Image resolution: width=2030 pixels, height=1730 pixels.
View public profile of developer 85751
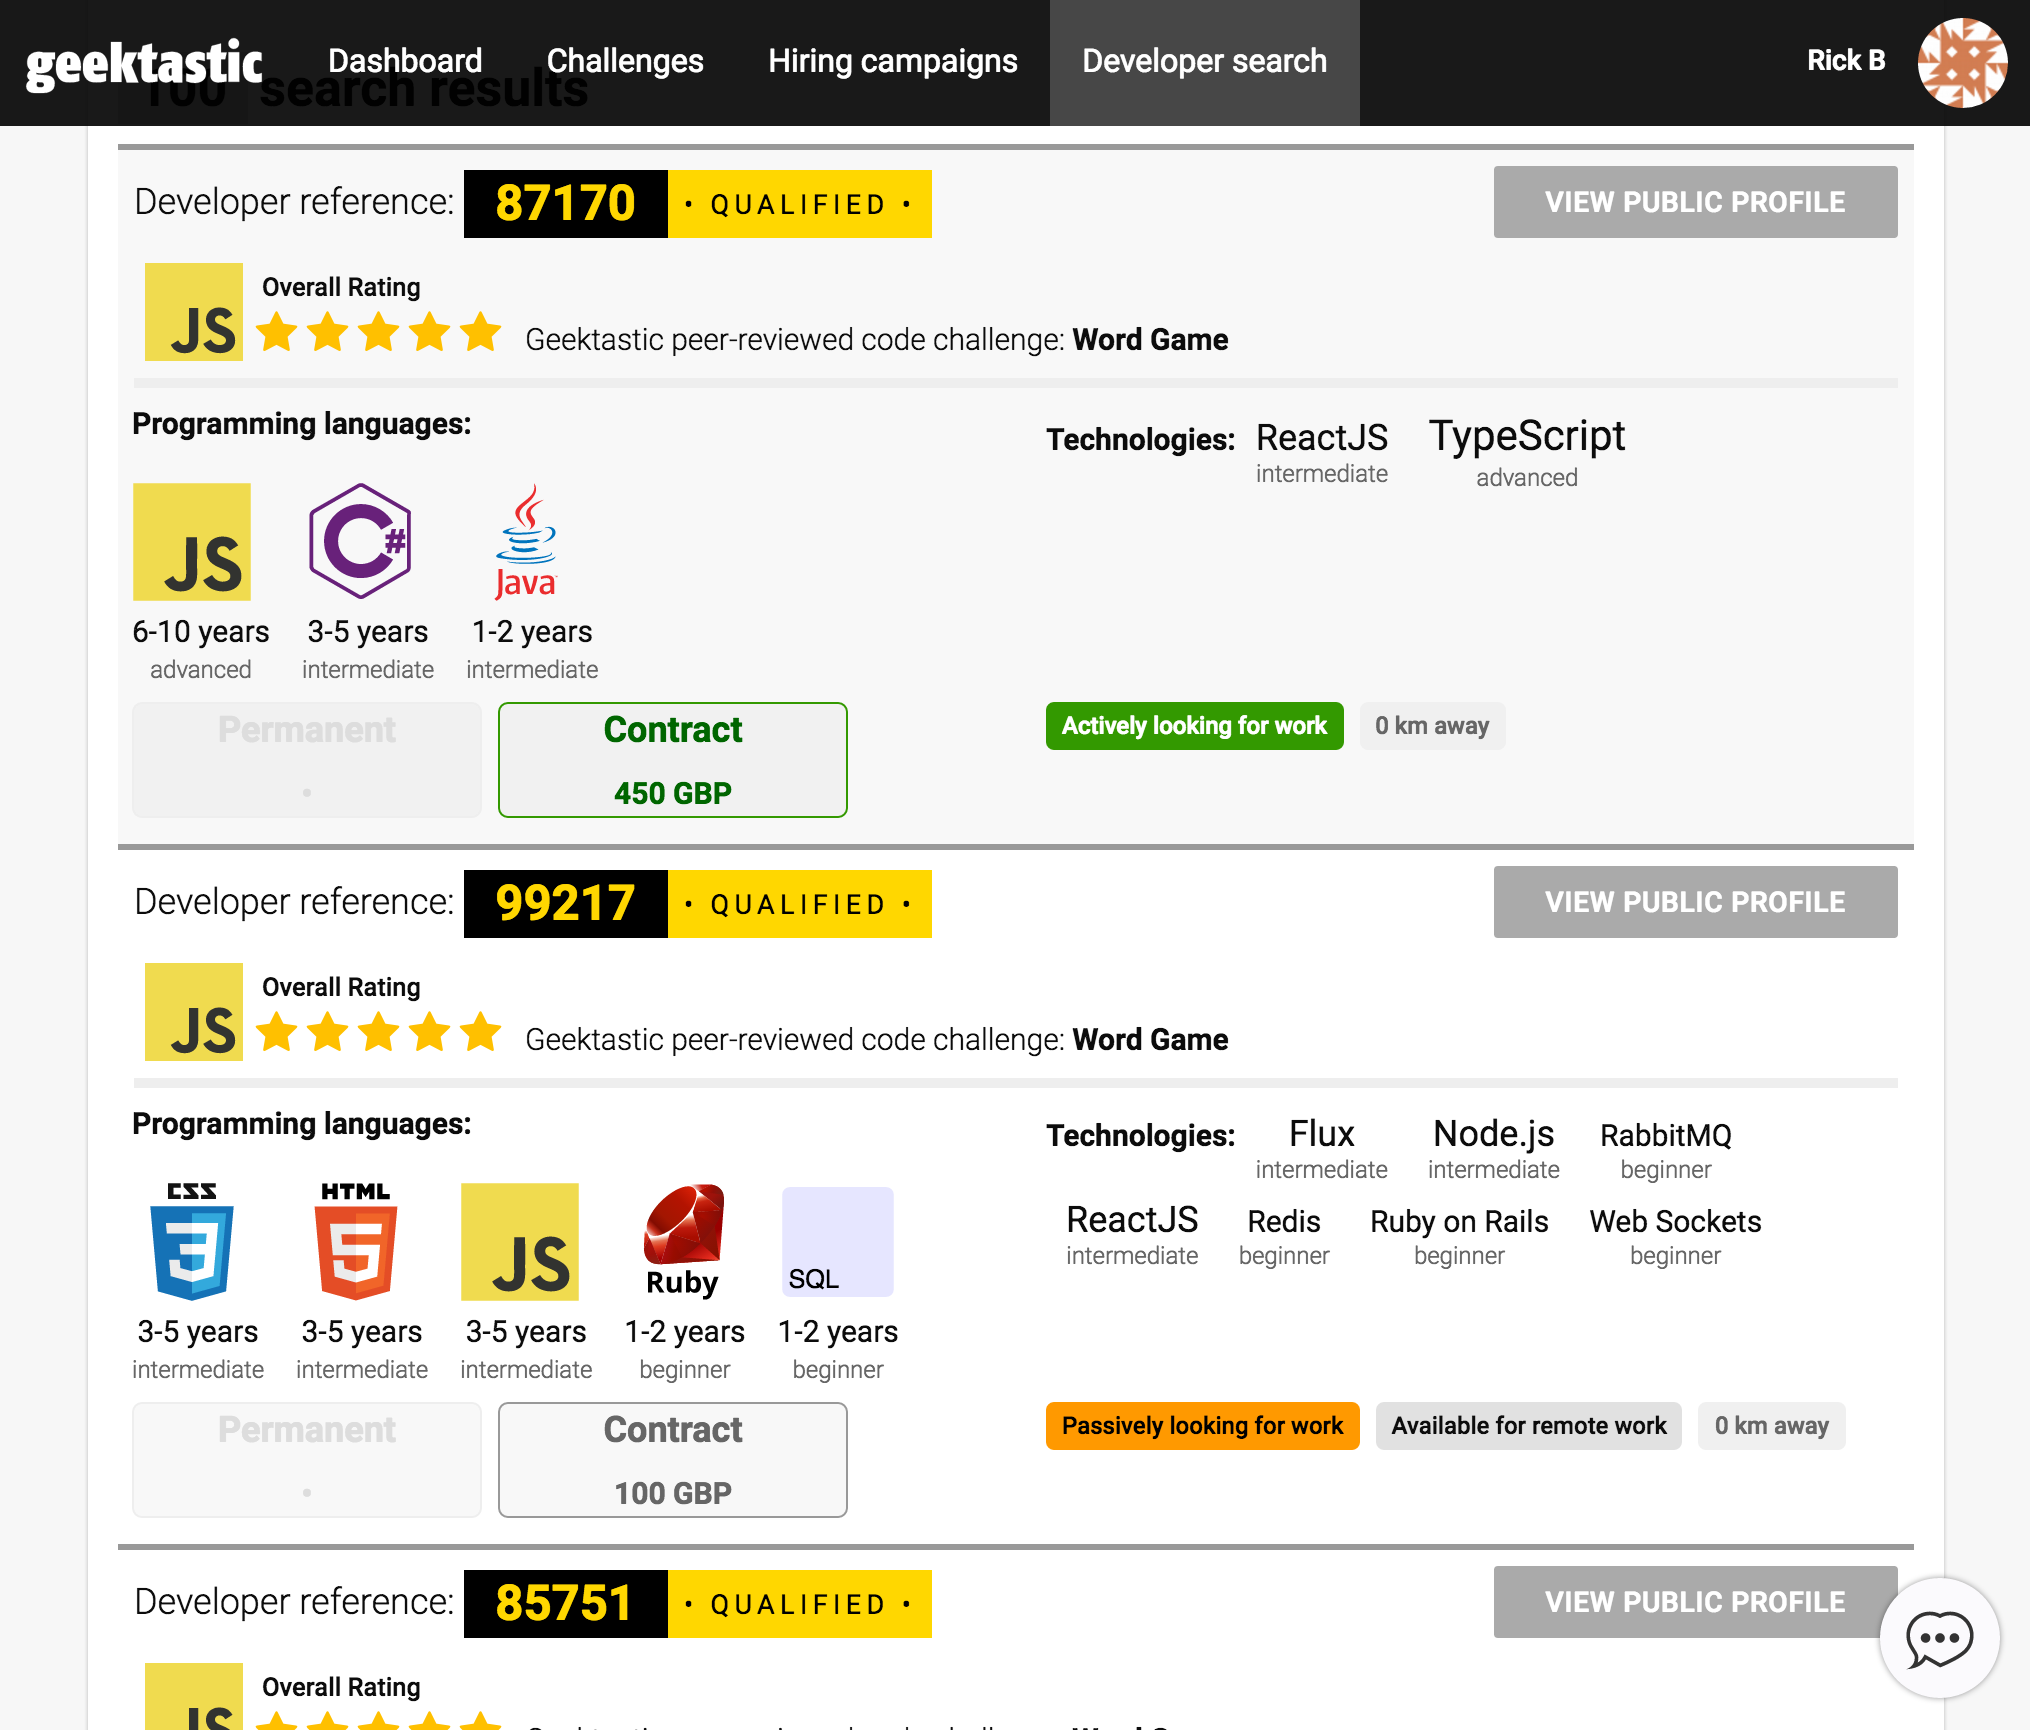[x=1696, y=1602]
